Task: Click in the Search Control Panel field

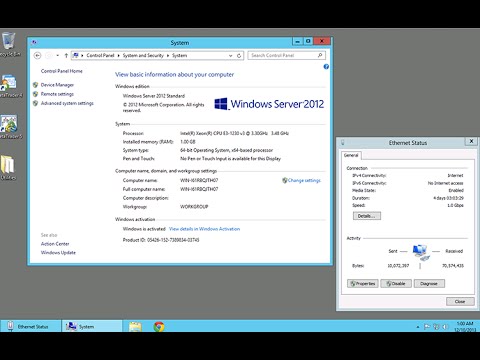Action: [x=283, y=55]
